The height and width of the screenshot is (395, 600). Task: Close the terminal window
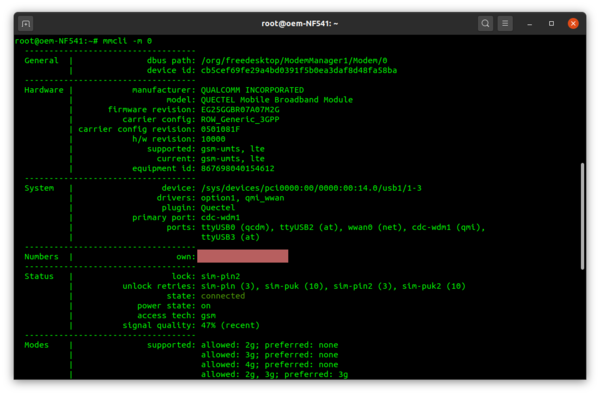click(x=573, y=24)
